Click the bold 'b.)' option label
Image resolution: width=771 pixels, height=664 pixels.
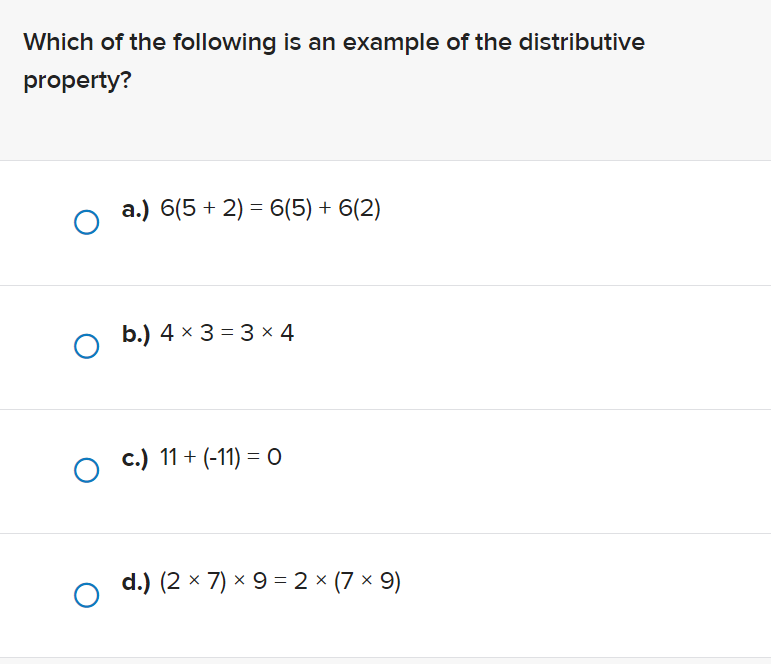(136, 333)
